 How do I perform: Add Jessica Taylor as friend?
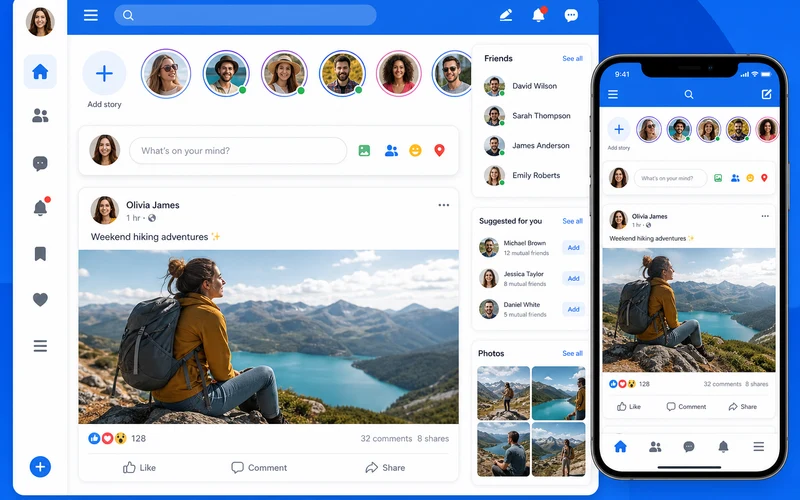coord(573,278)
